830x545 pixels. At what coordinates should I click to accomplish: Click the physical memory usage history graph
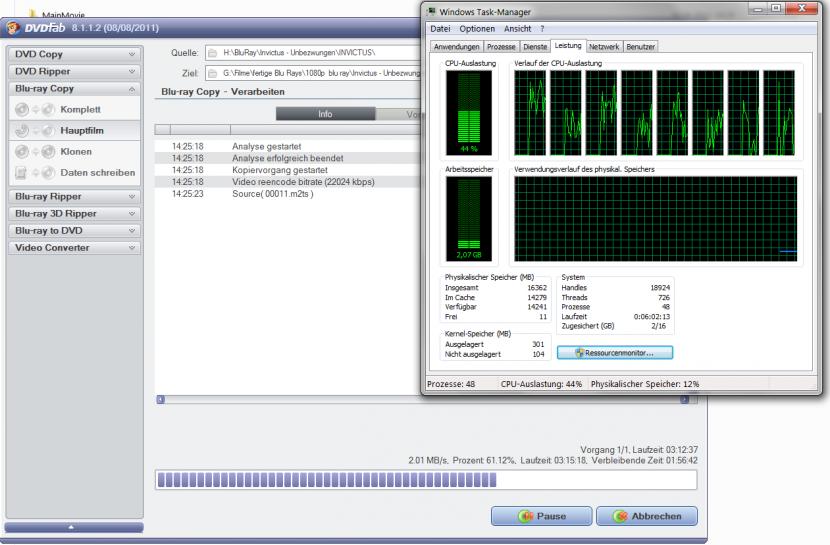655,219
